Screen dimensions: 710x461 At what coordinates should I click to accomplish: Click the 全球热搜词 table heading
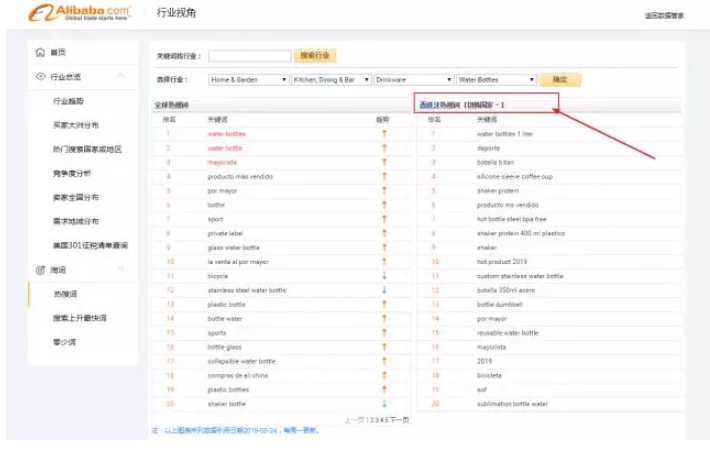(x=172, y=105)
